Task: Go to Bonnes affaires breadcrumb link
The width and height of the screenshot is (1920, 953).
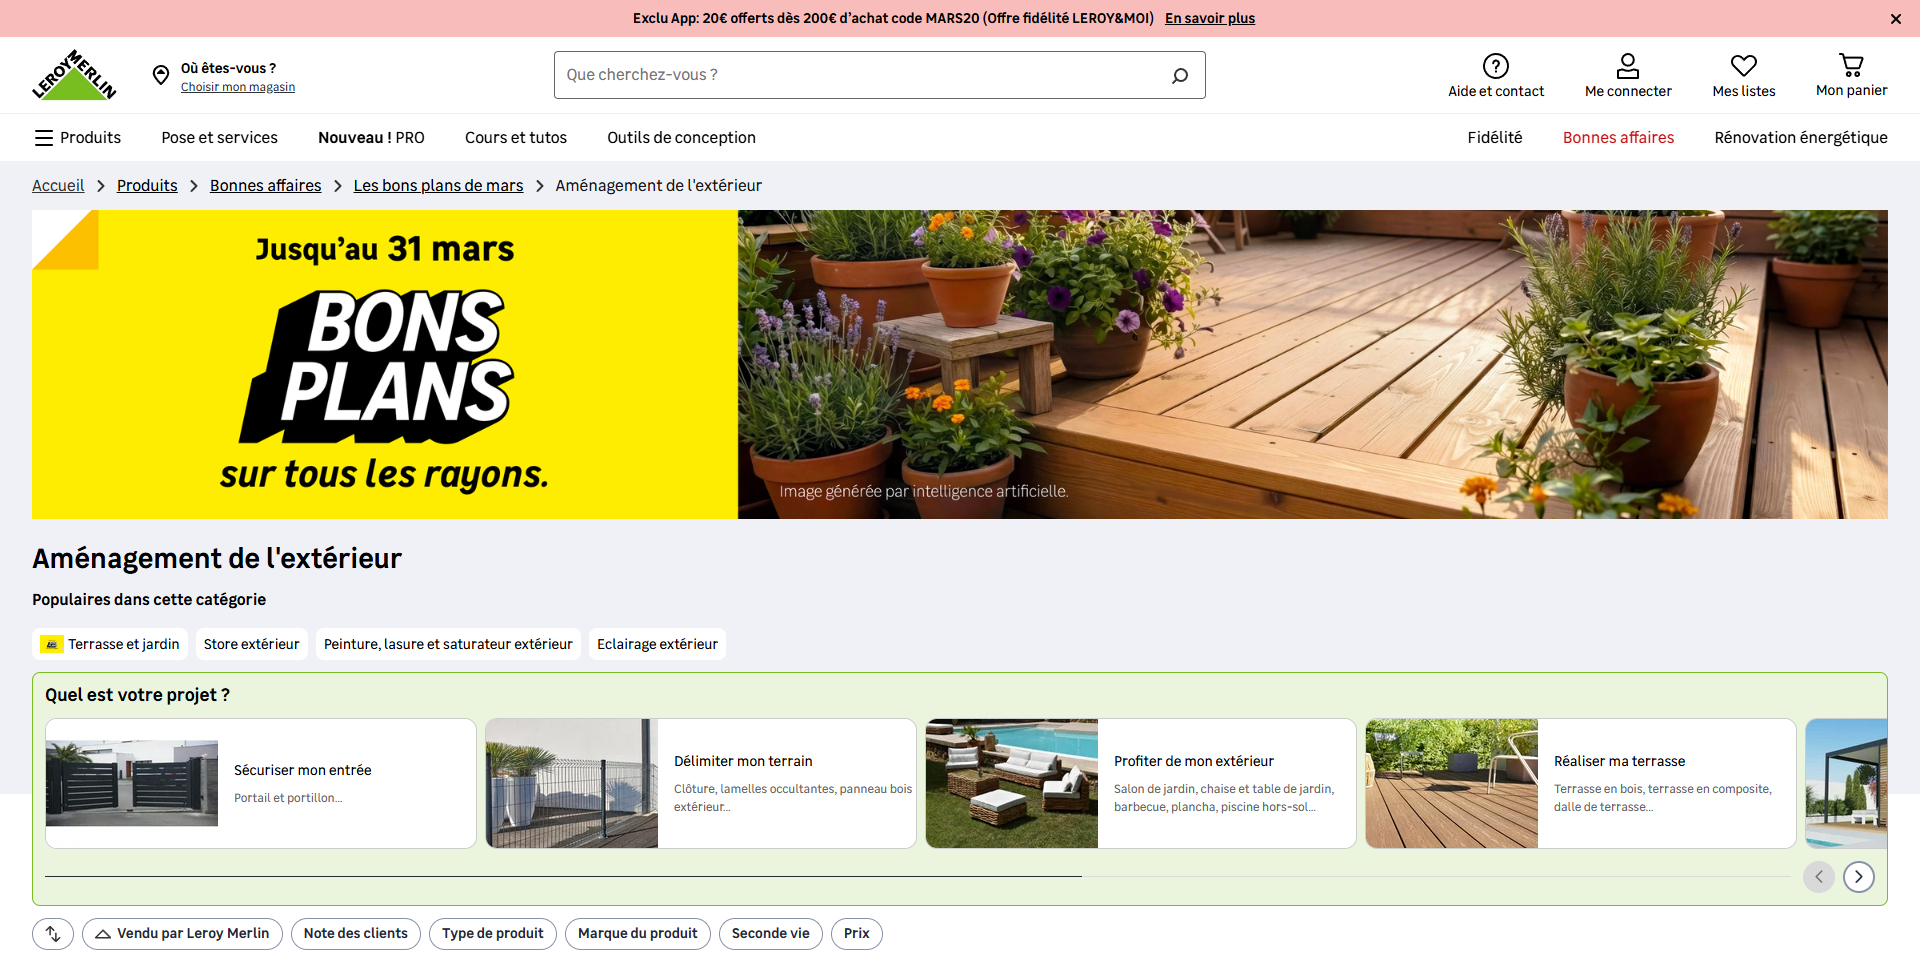Action: (266, 185)
